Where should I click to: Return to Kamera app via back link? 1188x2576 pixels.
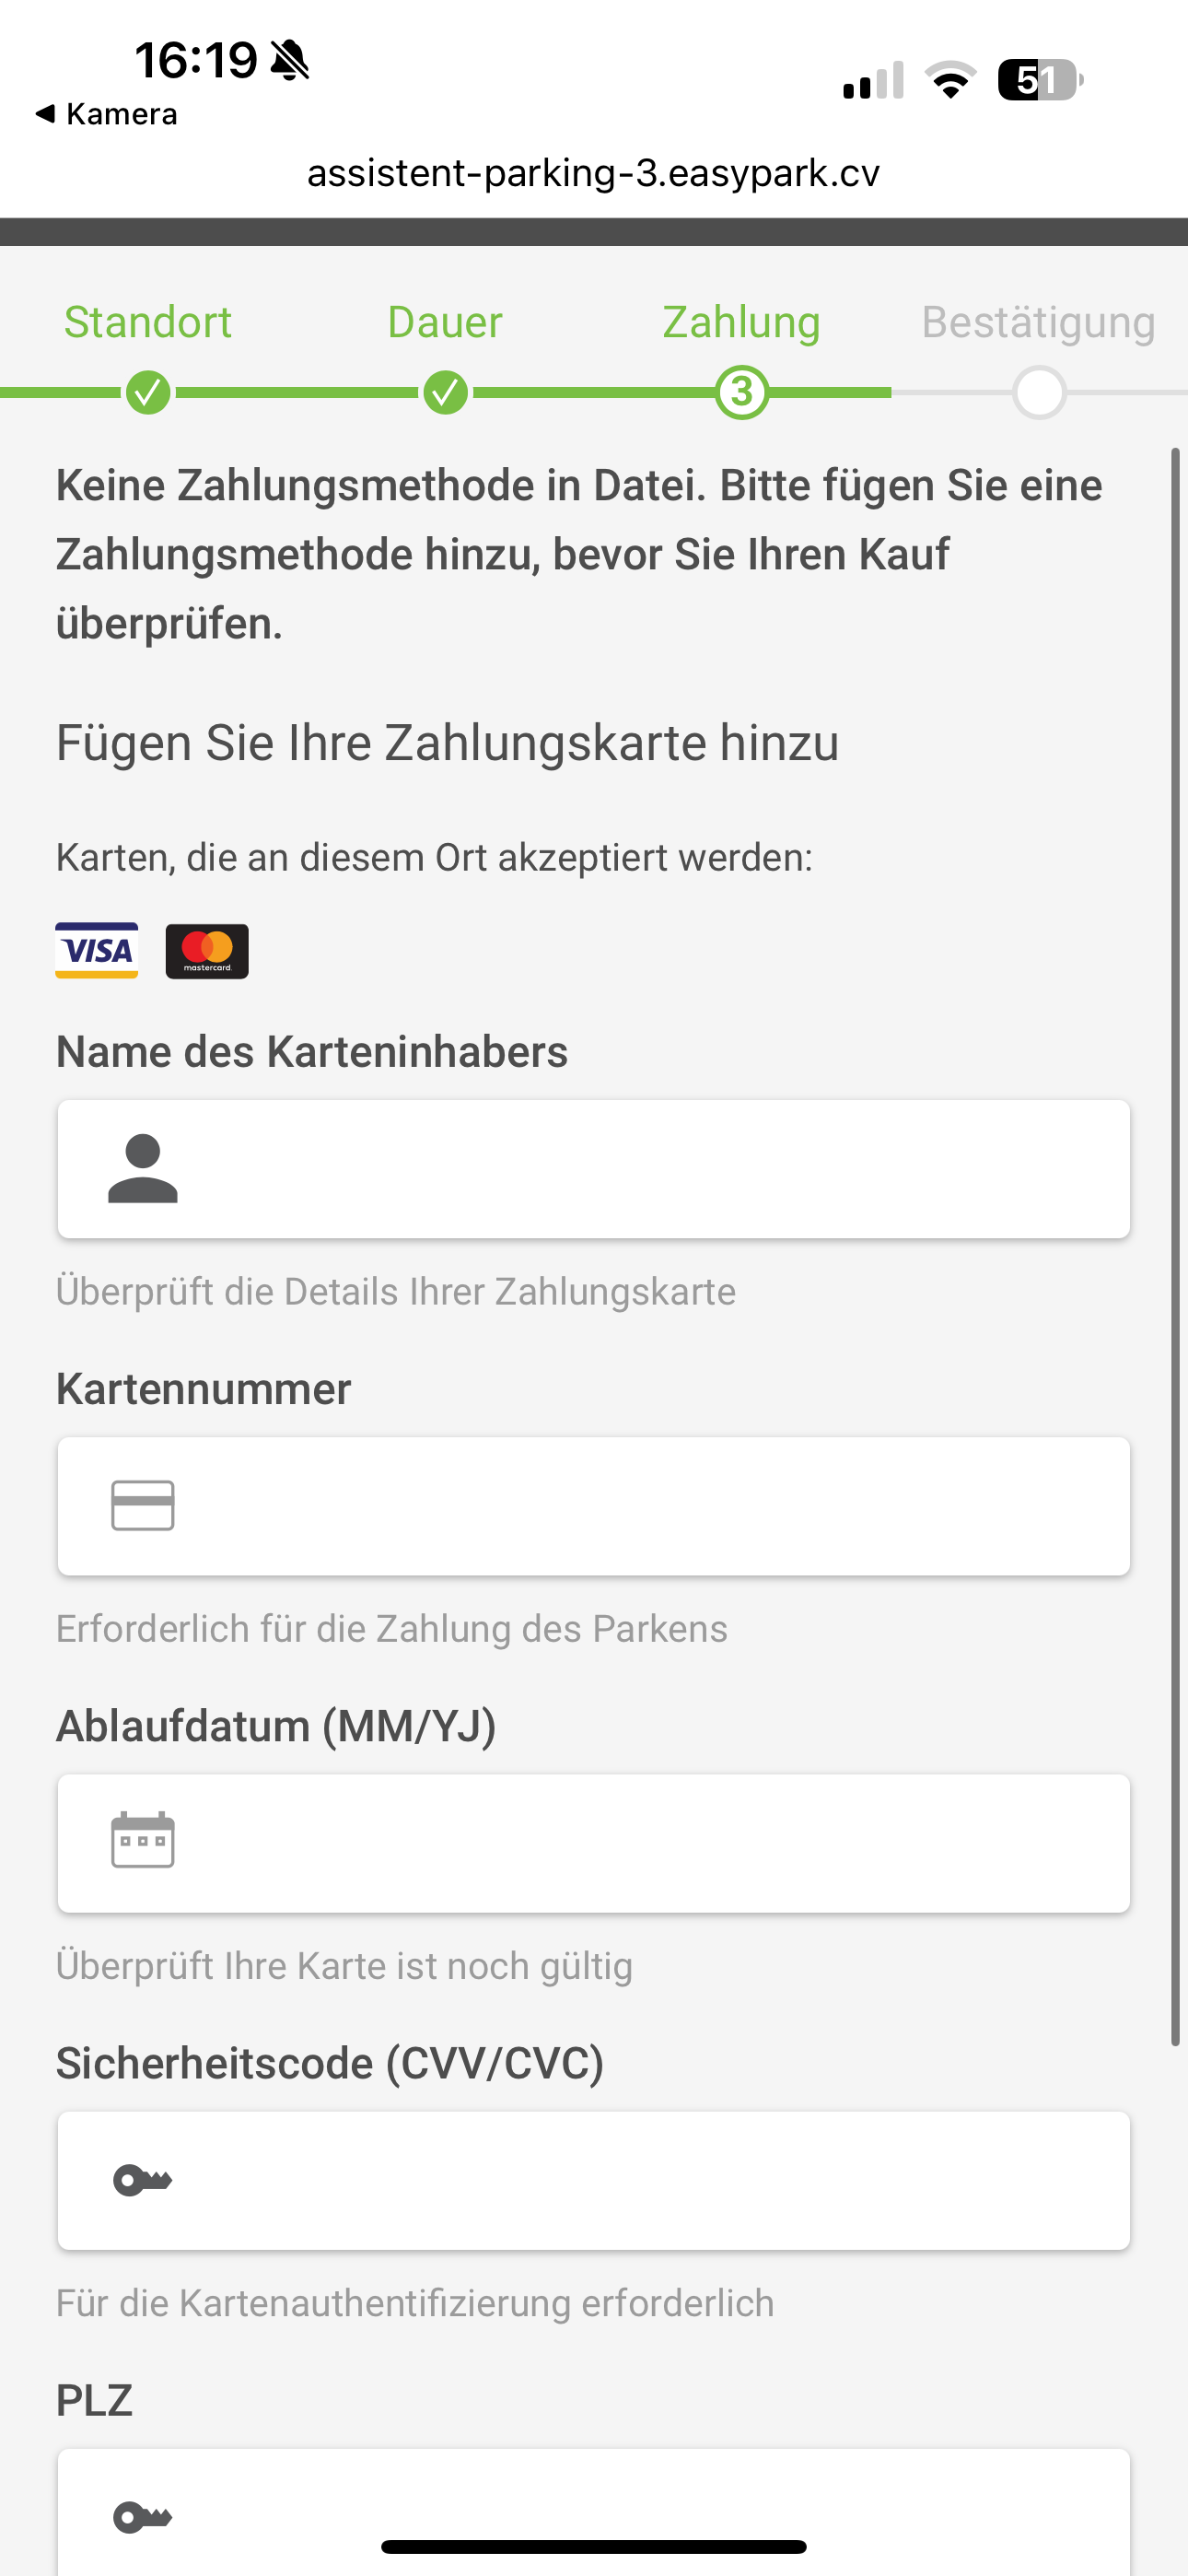[107, 114]
